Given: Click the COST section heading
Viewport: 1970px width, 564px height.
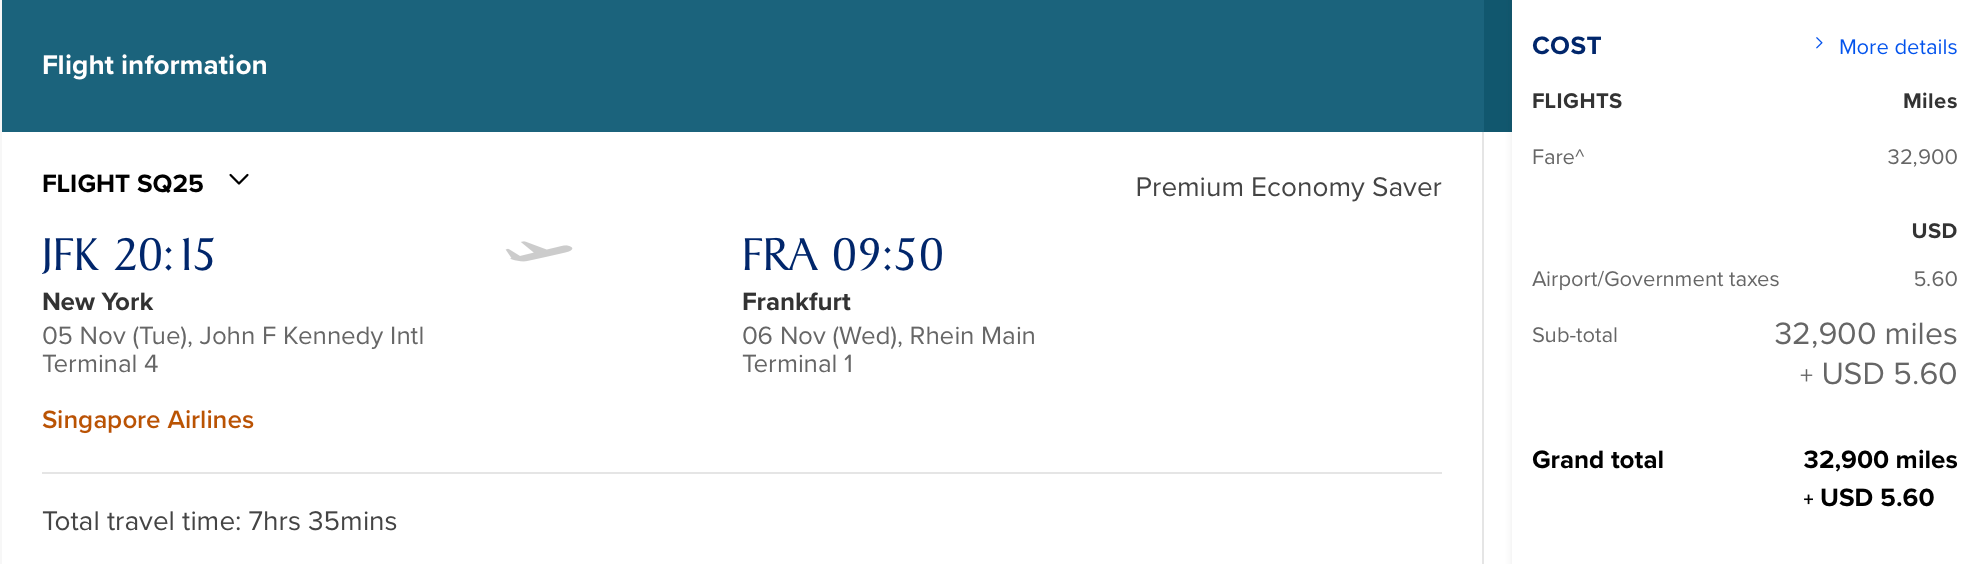Looking at the screenshot, I should coord(1566,46).
